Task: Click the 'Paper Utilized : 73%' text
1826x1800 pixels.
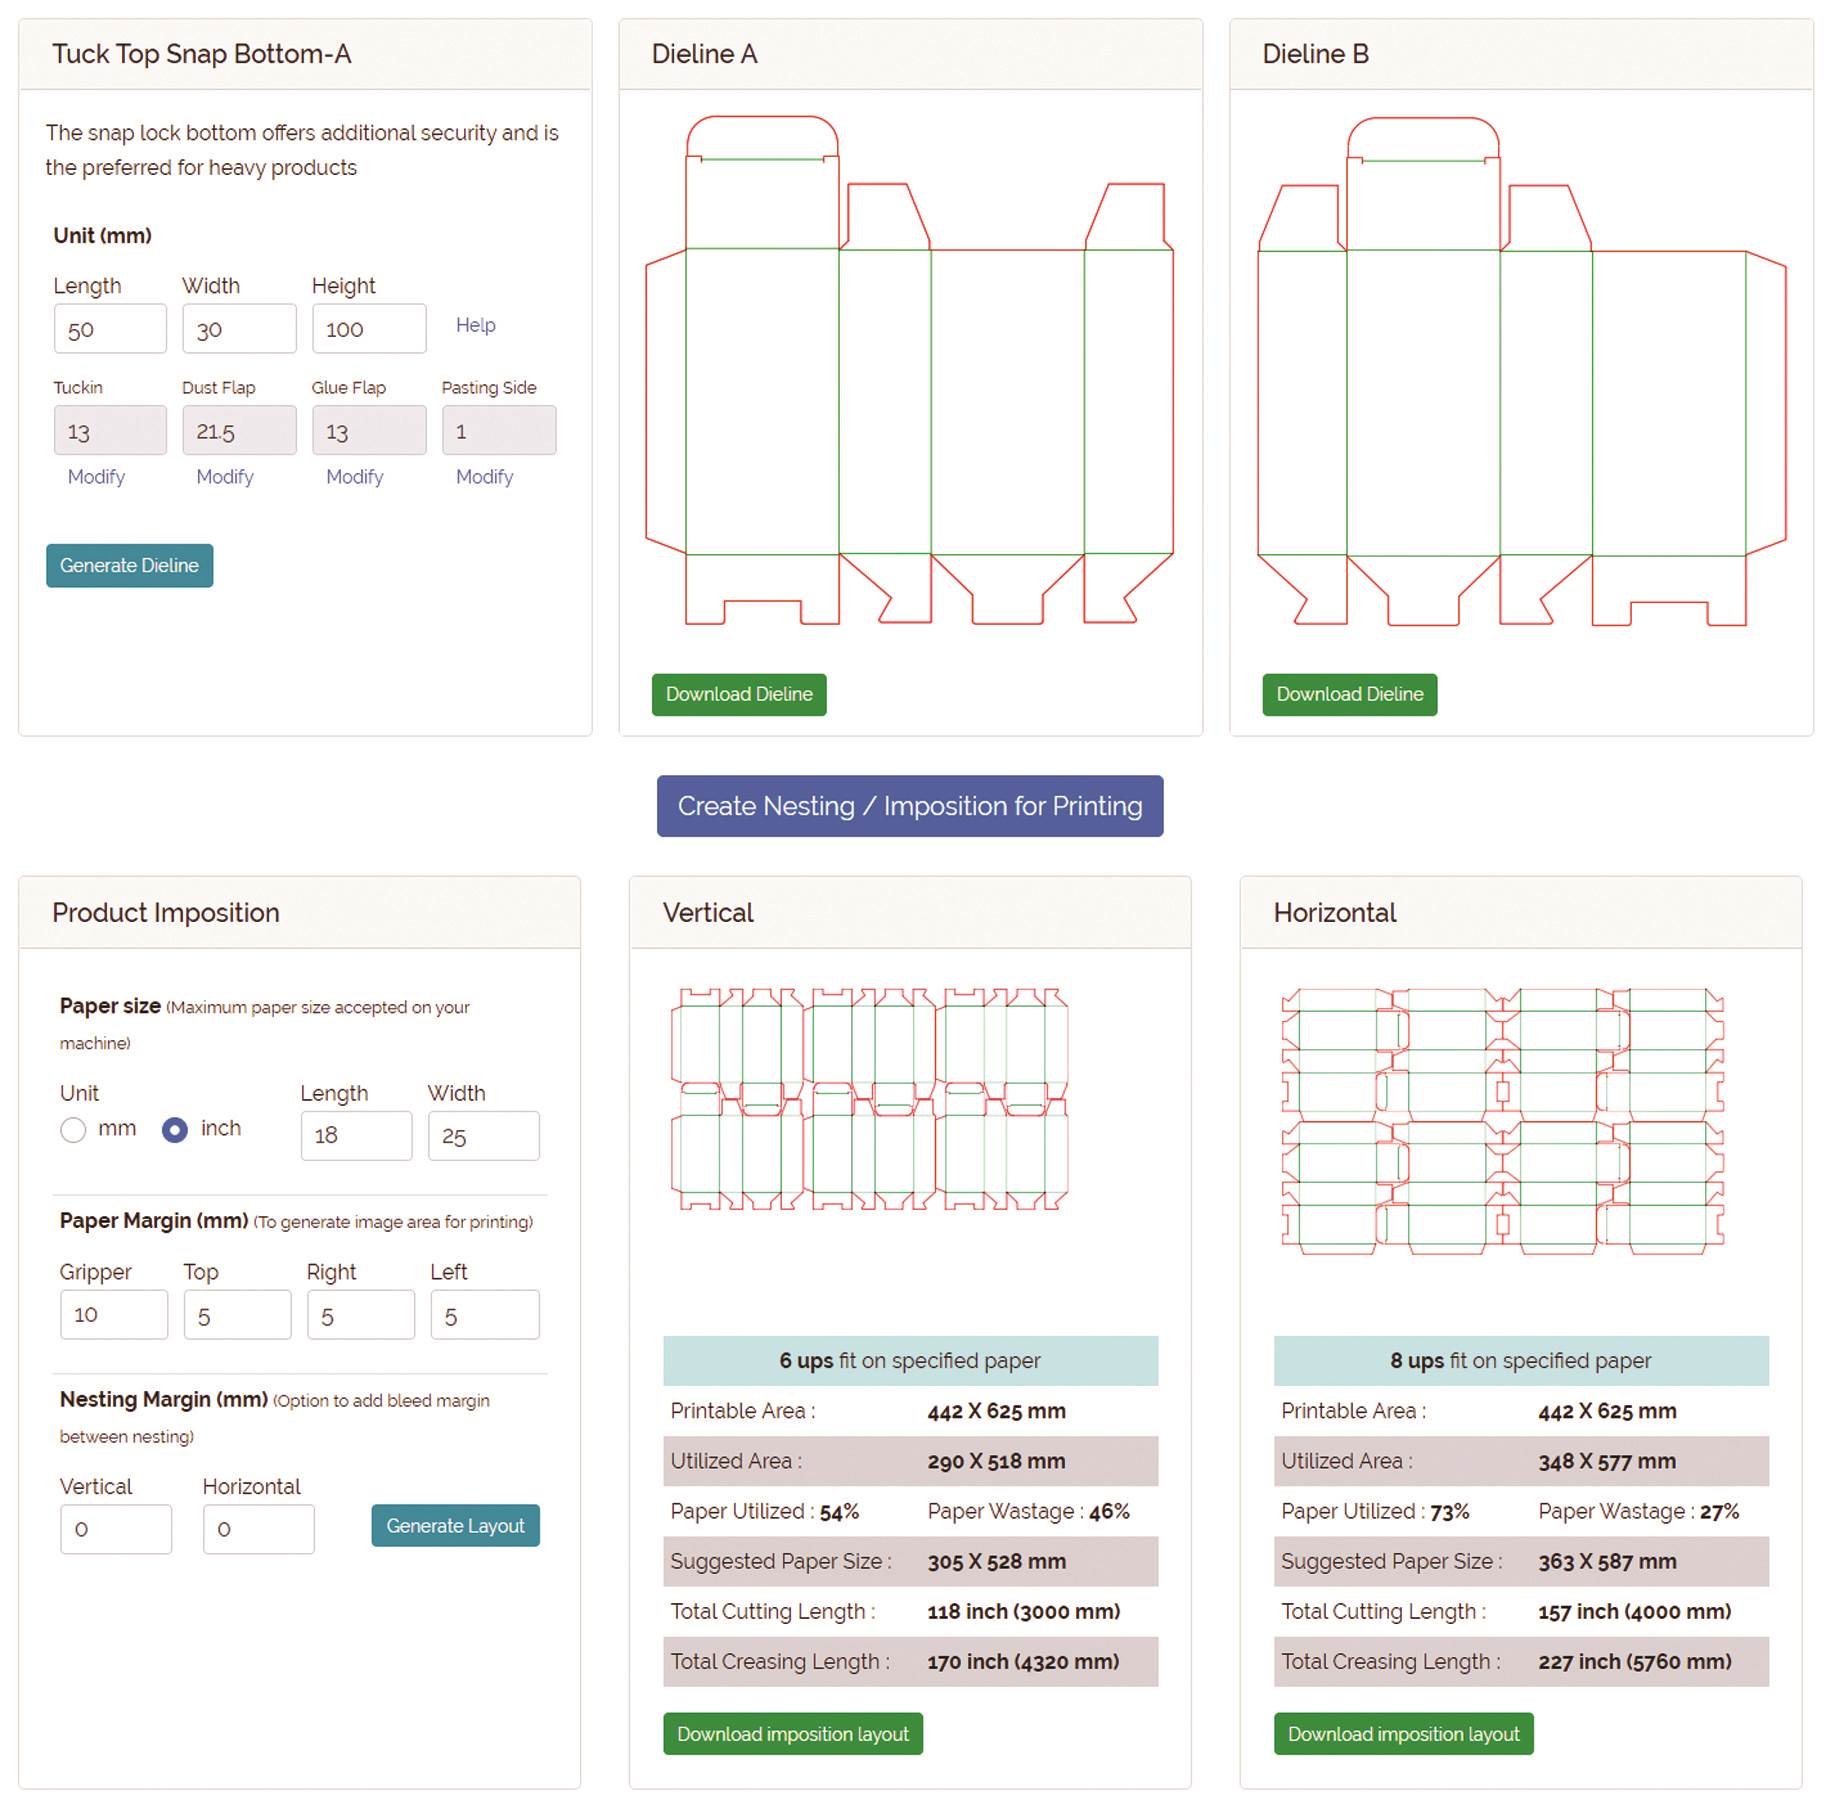Action: click(x=1375, y=1511)
